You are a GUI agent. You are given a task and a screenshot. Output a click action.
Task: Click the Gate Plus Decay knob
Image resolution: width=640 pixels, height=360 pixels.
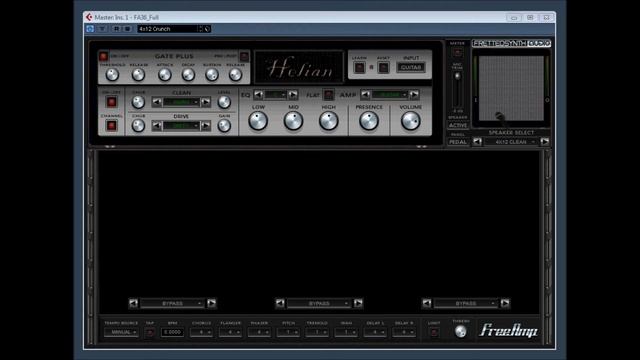pyautogui.click(x=188, y=75)
